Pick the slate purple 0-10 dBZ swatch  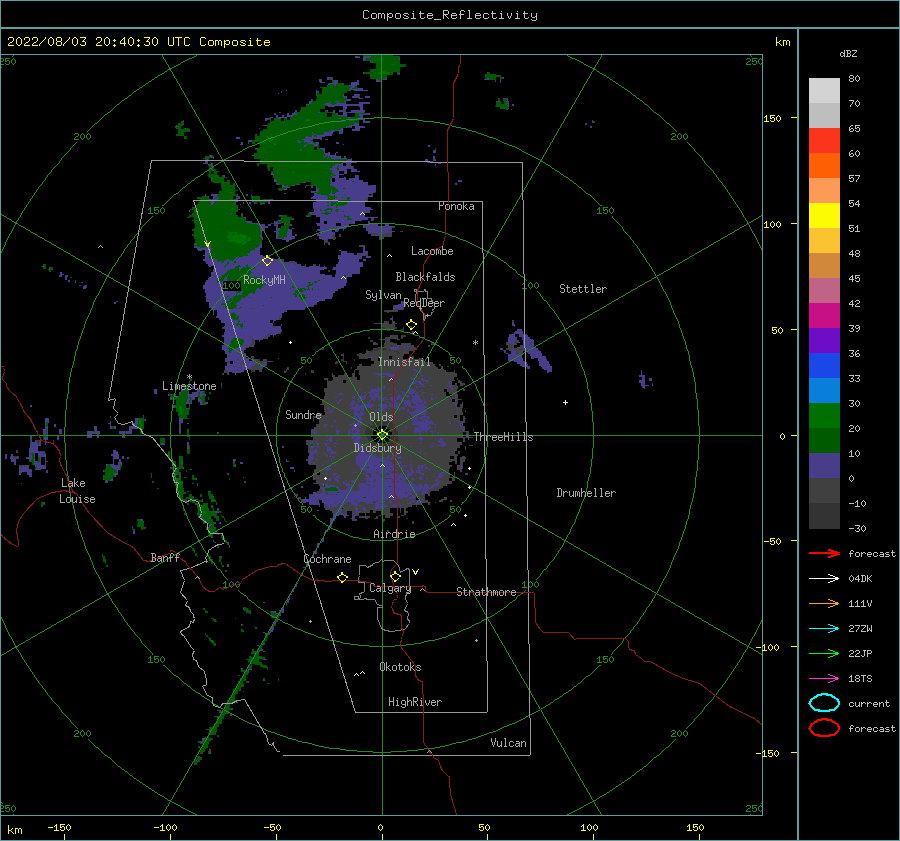(x=824, y=466)
